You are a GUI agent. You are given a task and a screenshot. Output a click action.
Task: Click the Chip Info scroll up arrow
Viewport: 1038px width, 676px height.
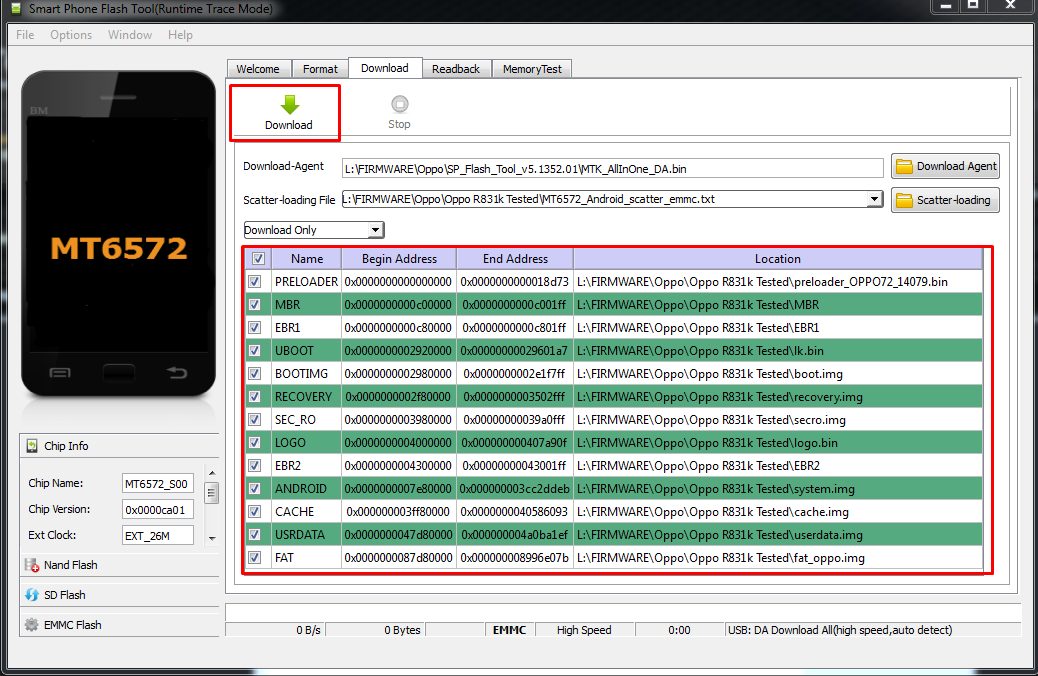212,473
